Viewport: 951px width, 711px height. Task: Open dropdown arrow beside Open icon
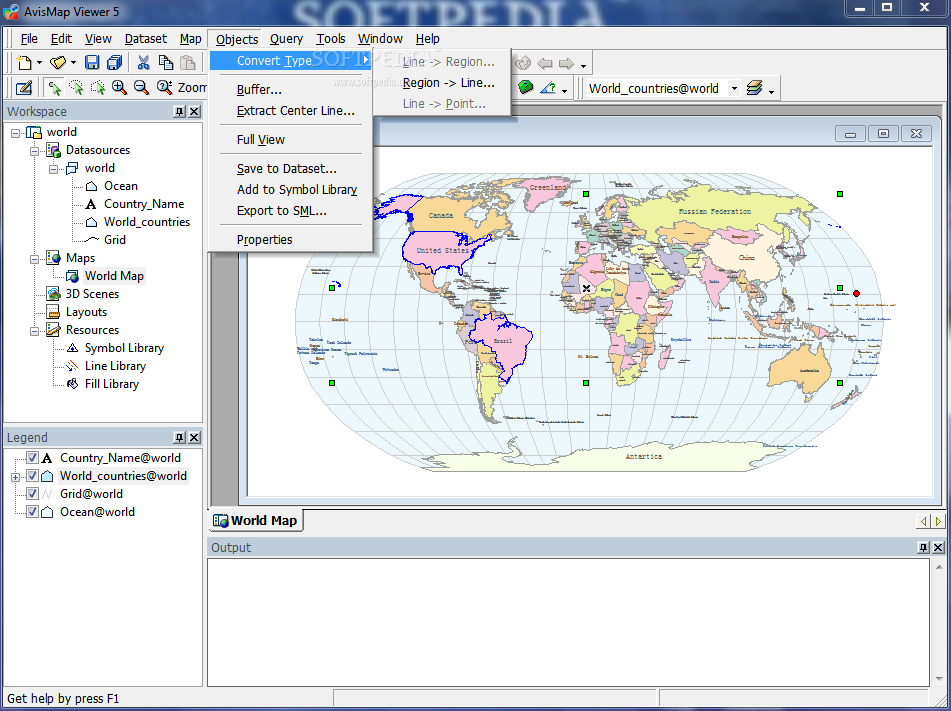73,63
